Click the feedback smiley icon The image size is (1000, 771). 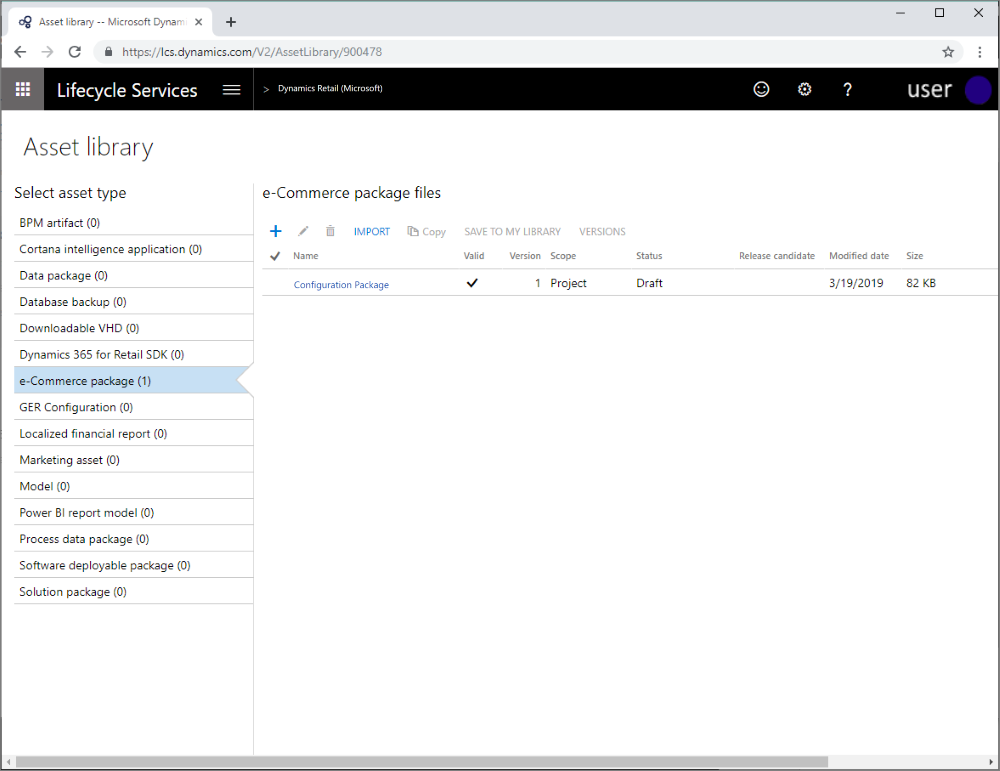click(x=761, y=89)
